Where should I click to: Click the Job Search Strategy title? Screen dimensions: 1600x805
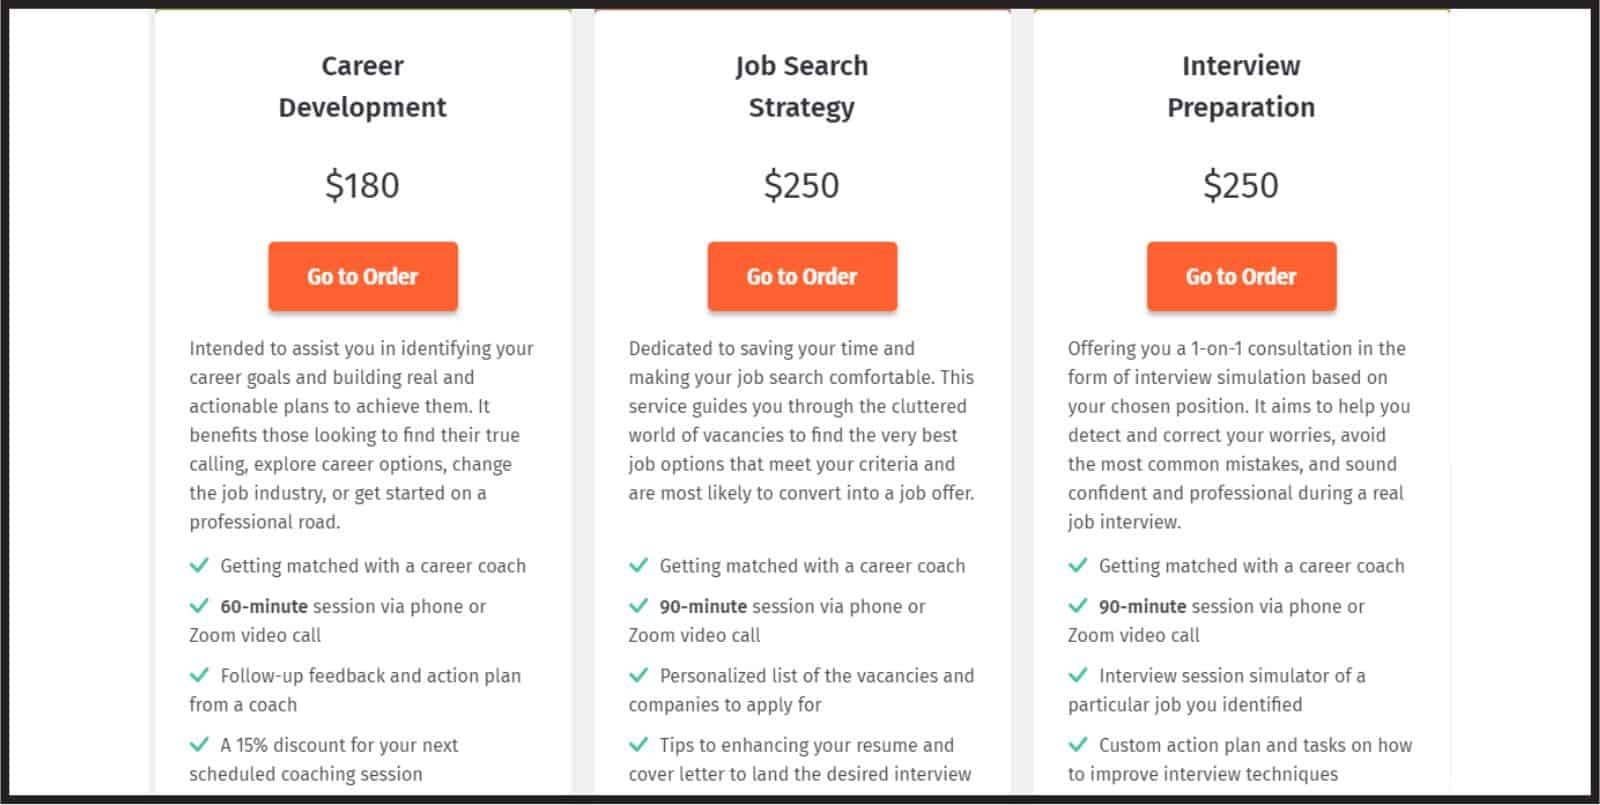801,86
